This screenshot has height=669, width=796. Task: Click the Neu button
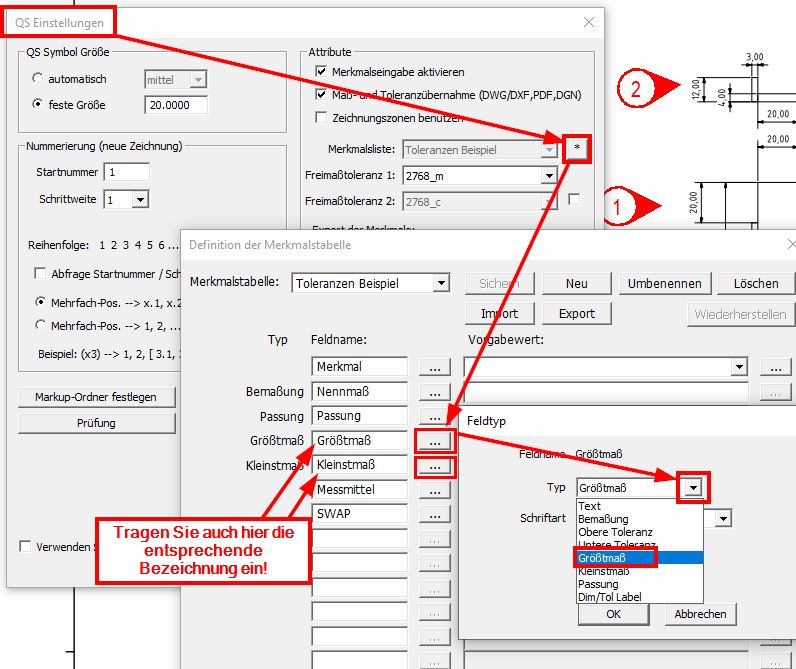[577, 283]
